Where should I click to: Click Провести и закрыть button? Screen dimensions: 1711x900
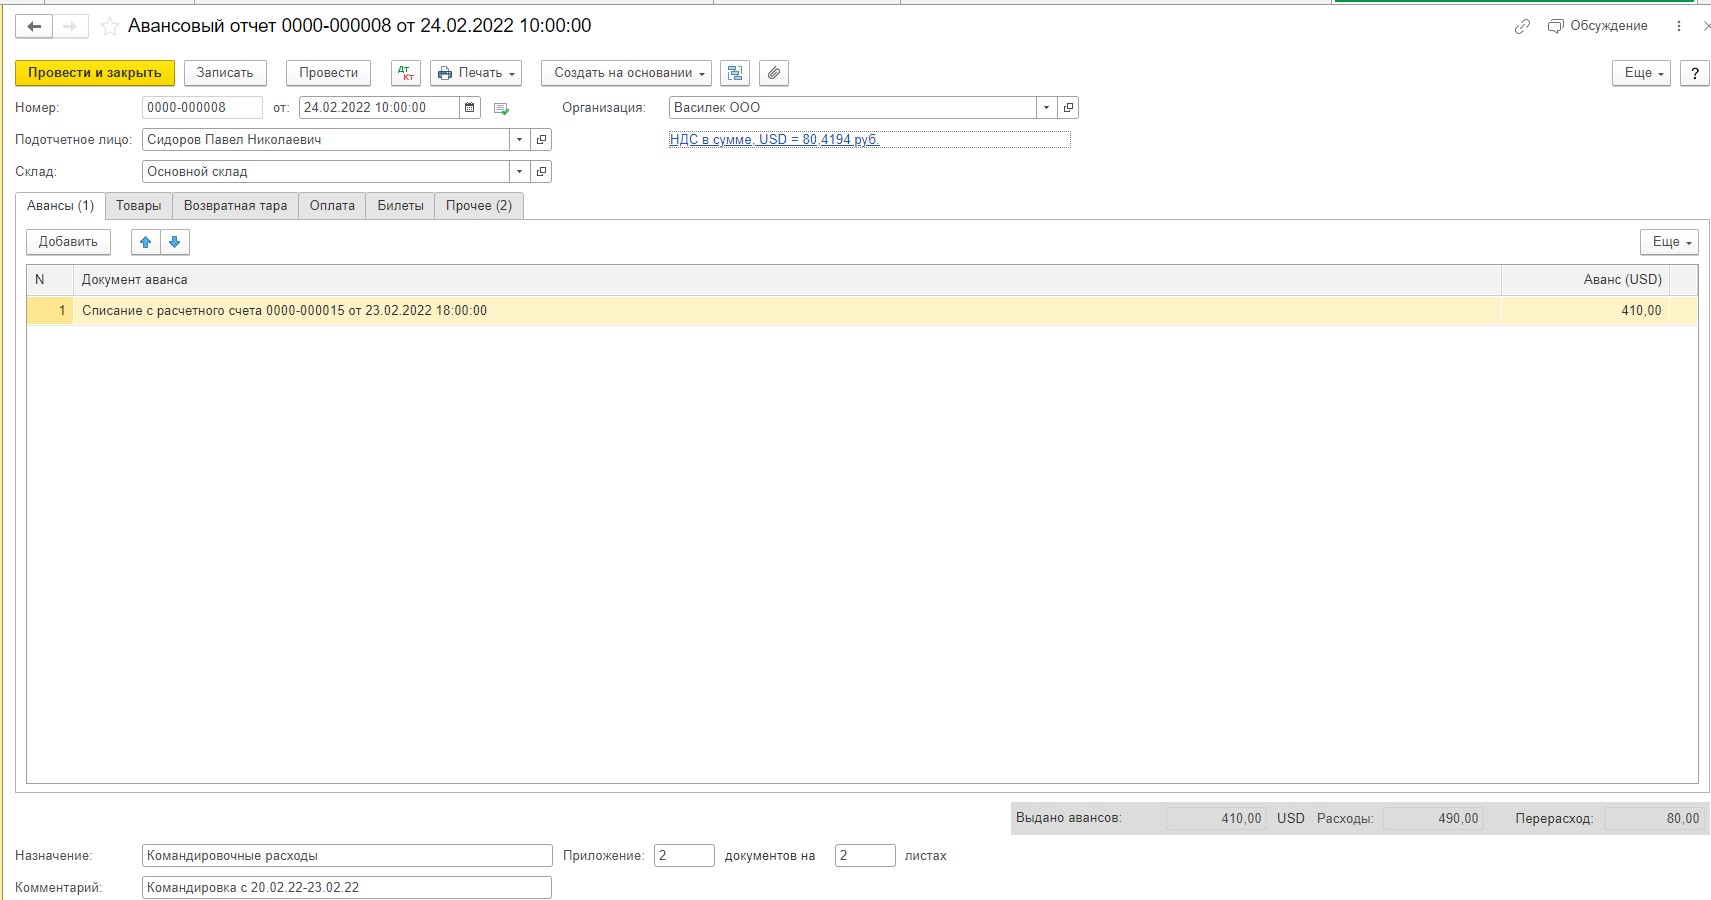[x=95, y=73]
